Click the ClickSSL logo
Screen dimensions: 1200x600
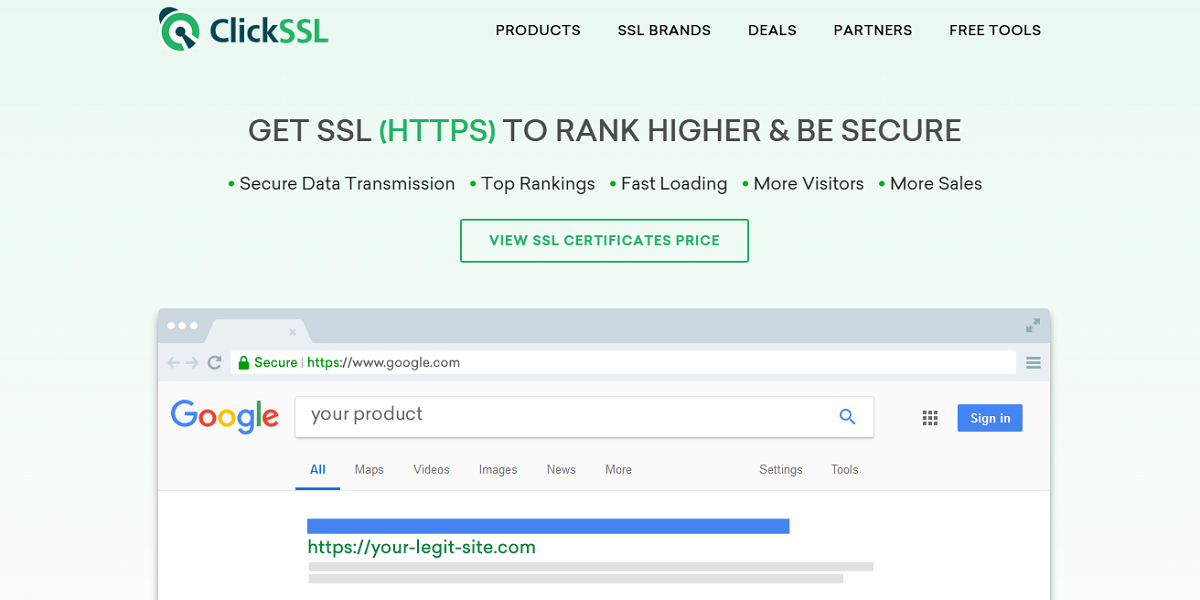(243, 30)
